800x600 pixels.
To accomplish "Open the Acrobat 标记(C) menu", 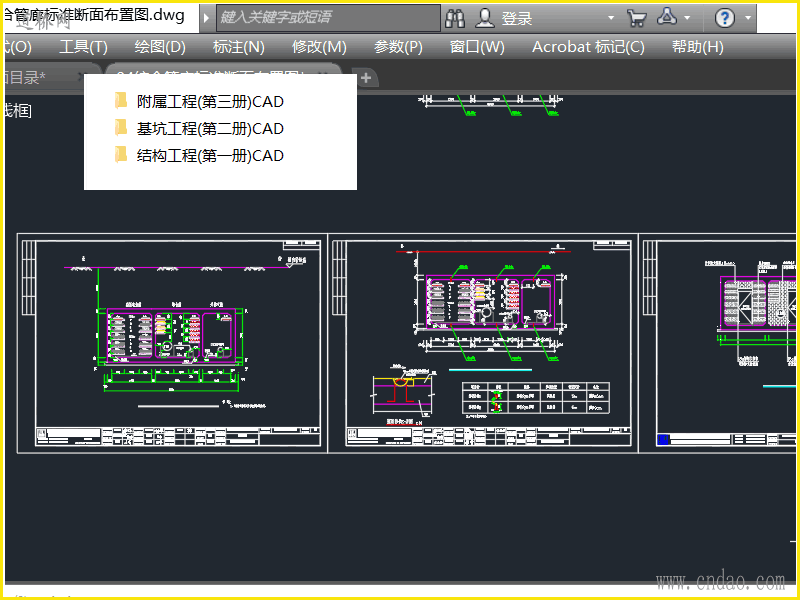I will pyautogui.click(x=588, y=47).
